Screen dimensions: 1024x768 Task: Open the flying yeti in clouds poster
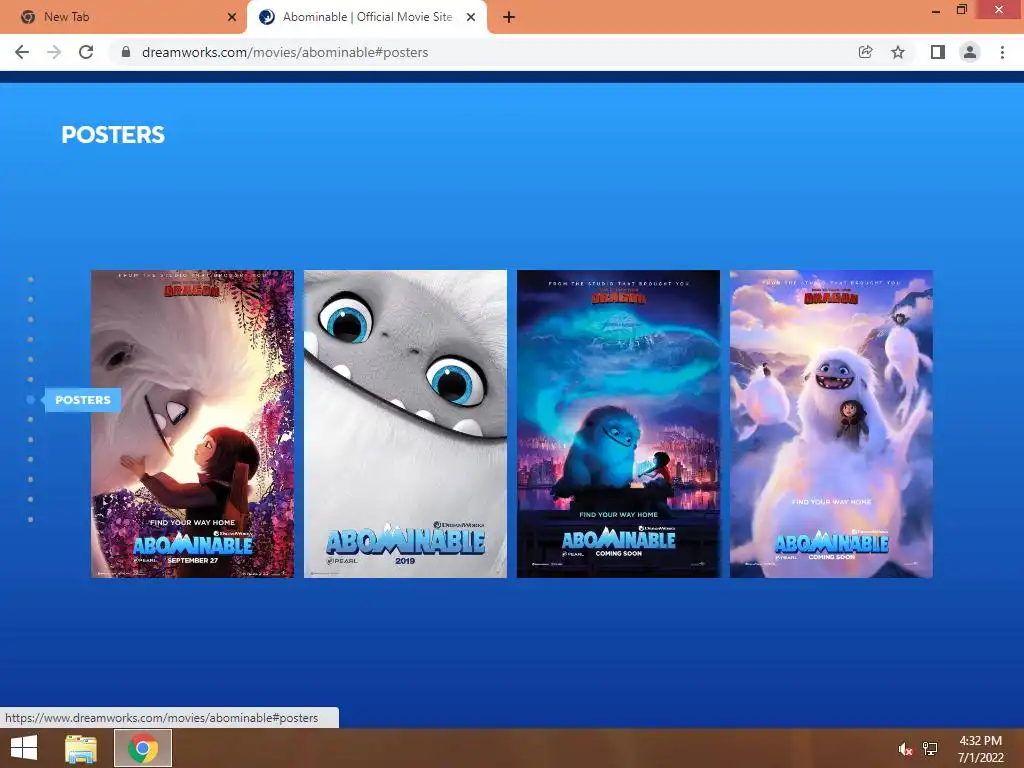pyautogui.click(x=831, y=424)
